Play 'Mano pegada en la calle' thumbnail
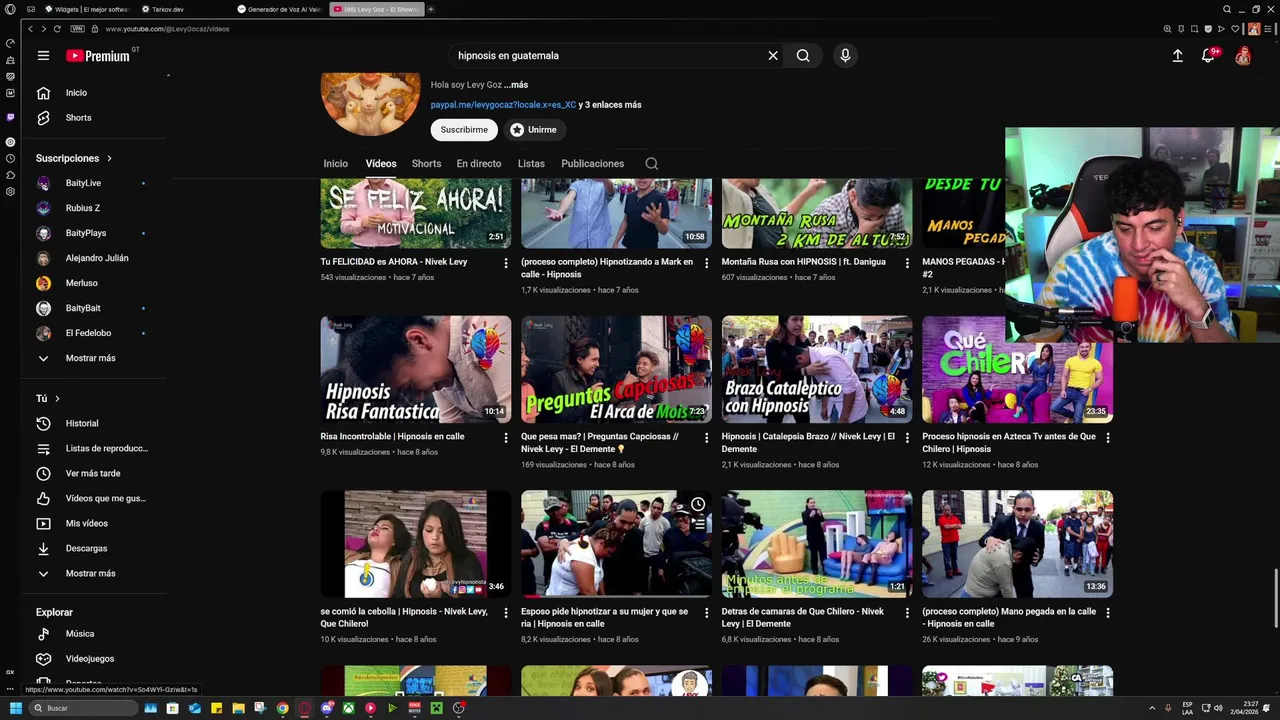1280x720 pixels. pos(1017,544)
